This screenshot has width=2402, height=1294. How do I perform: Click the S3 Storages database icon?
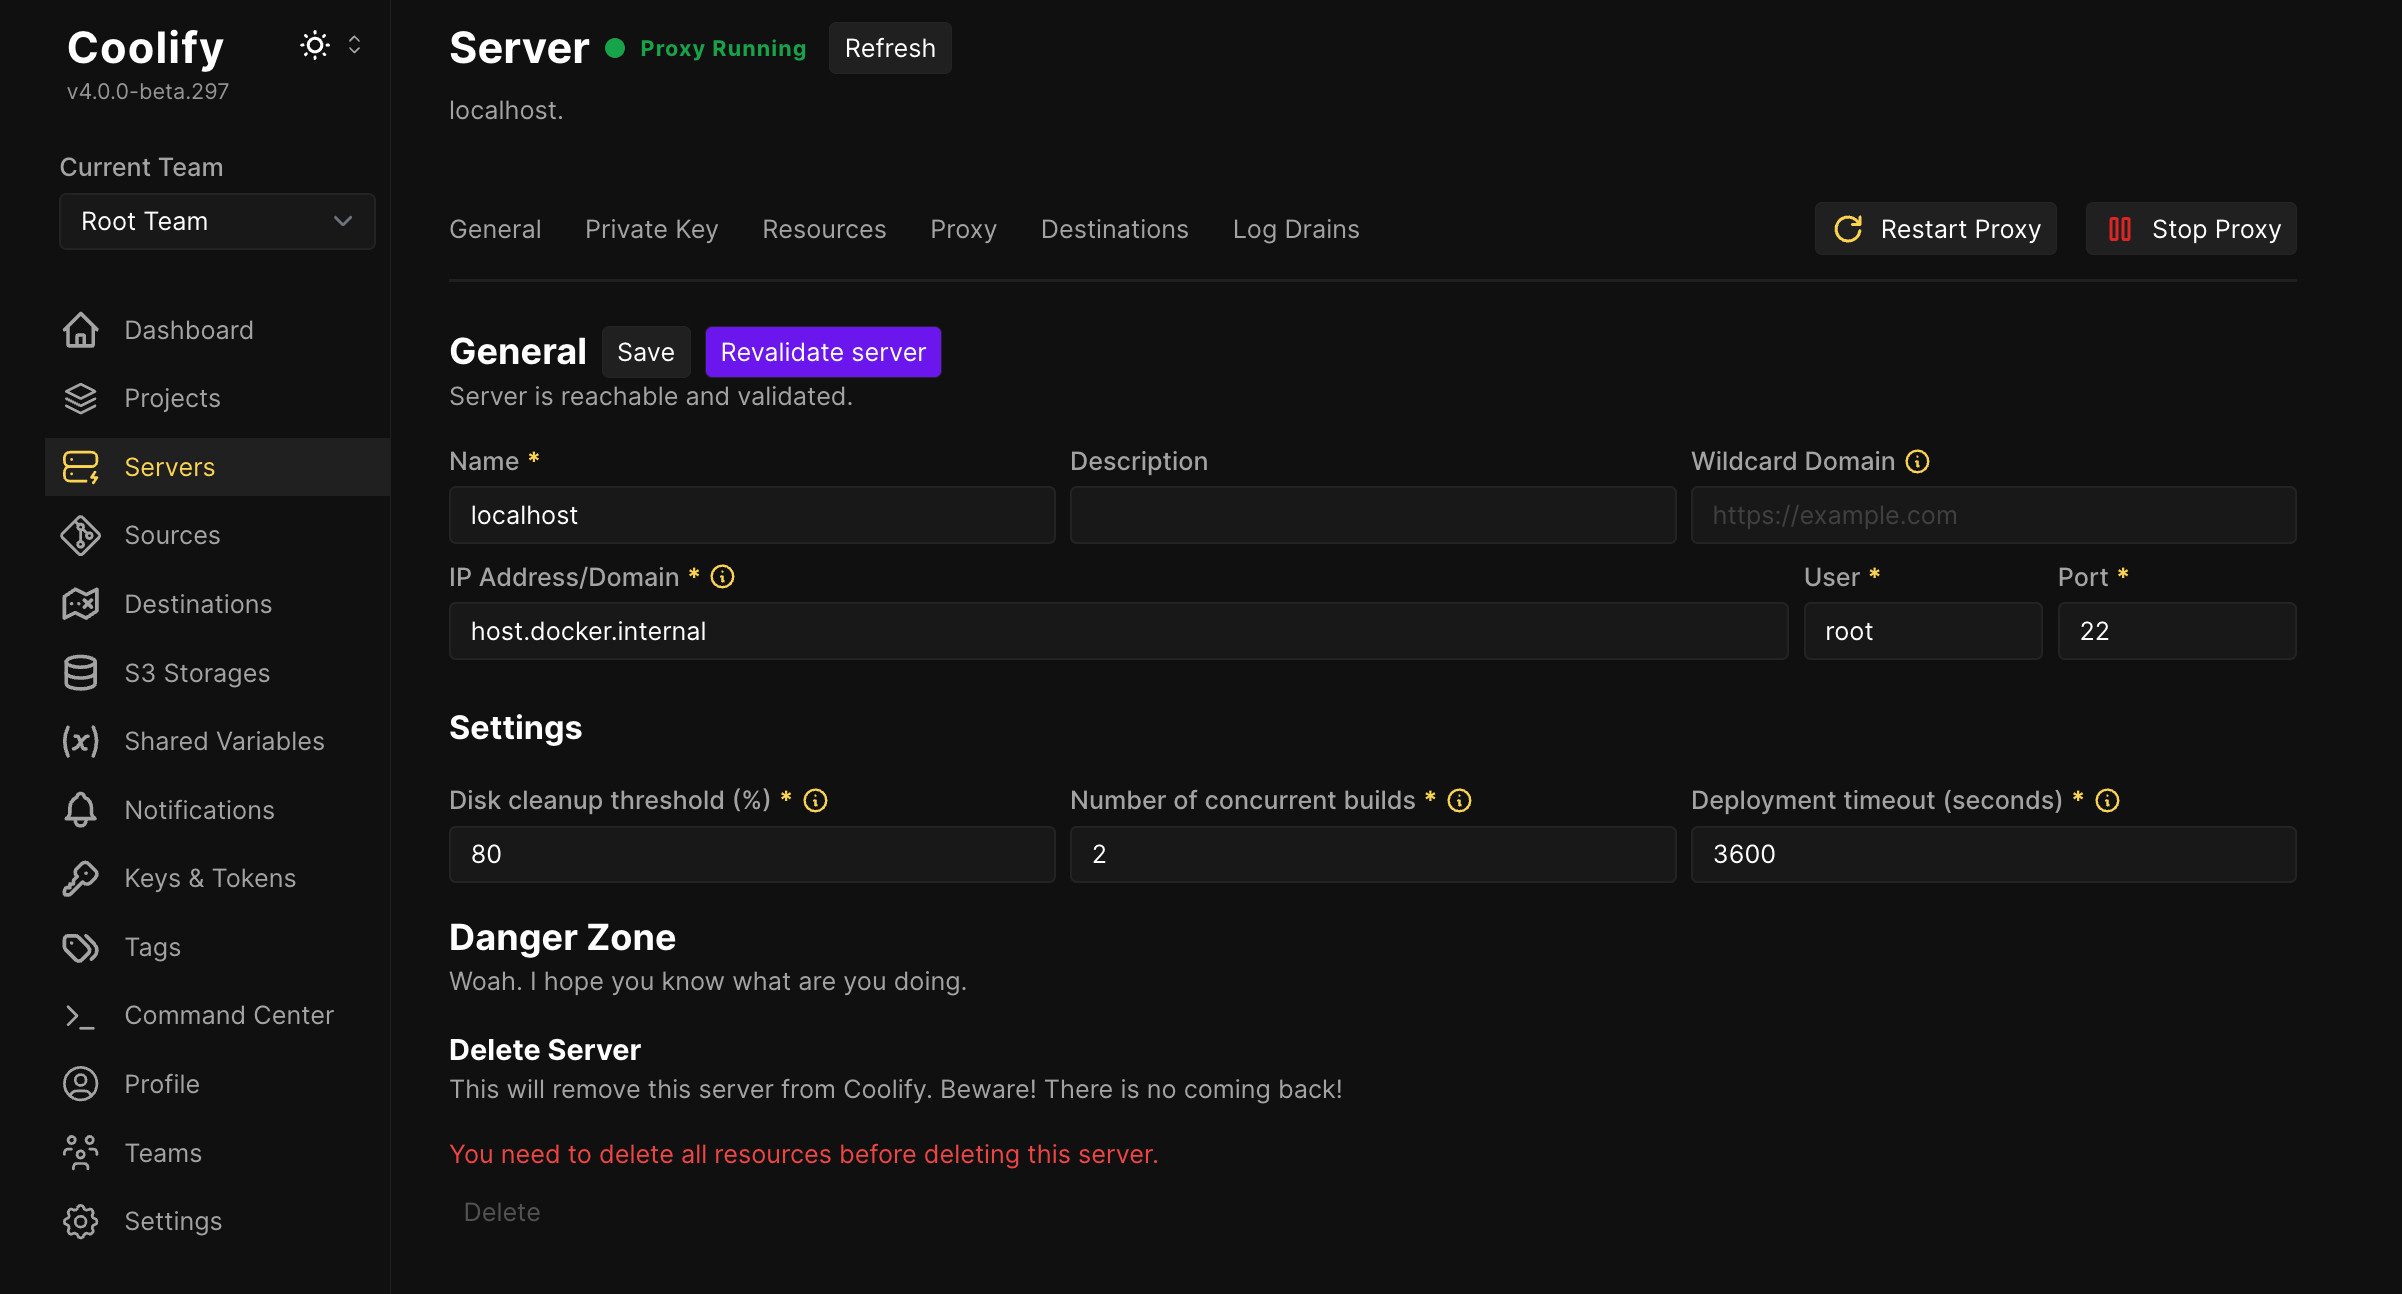pyautogui.click(x=81, y=673)
